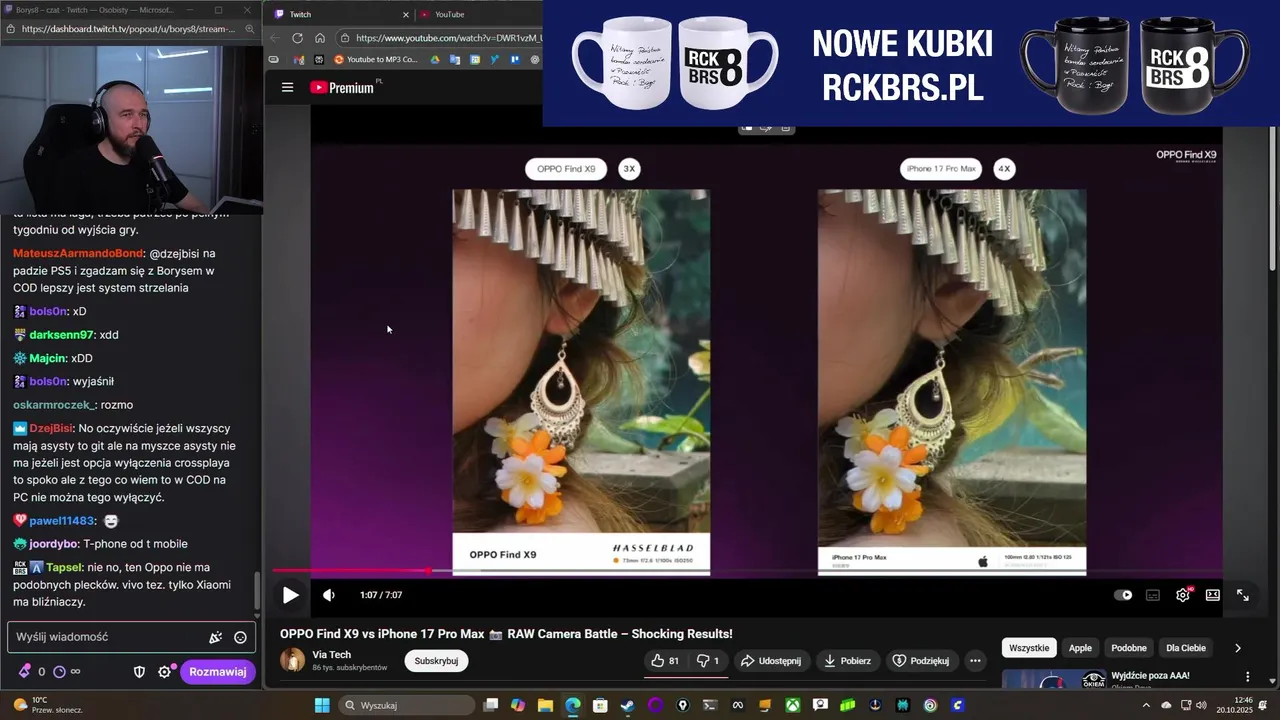Open the Windows Start menu

coord(322,705)
